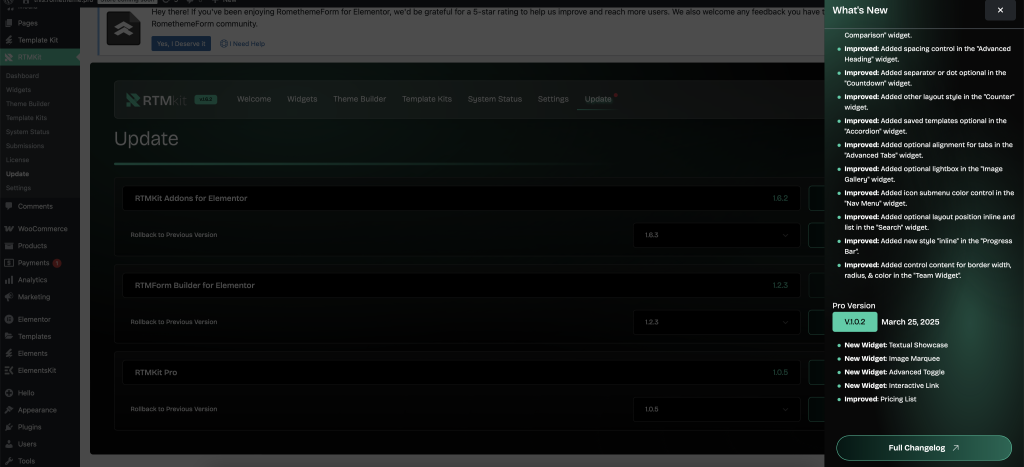Image resolution: width=1024 pixels, height=467 pixels.
Task: Open Elements in the WordPress sidebar
Action: click(x=33, y=353)
